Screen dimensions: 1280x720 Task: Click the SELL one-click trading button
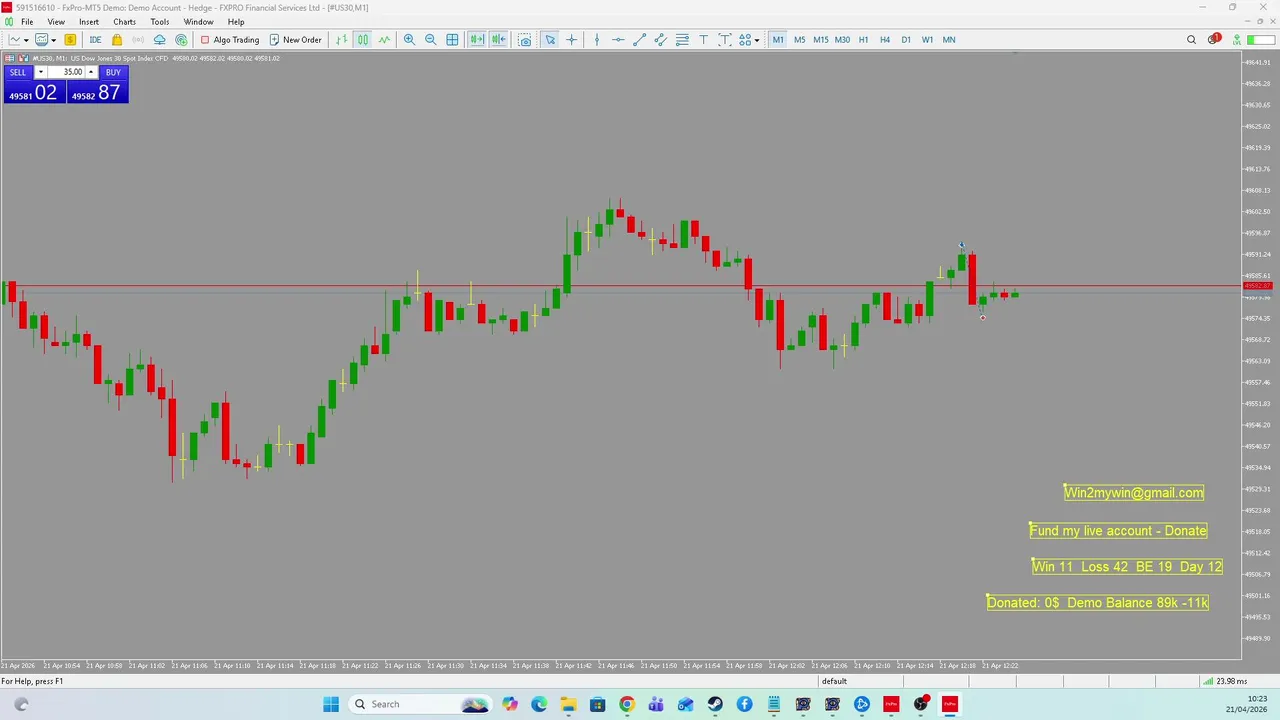[x=18, y=72]
